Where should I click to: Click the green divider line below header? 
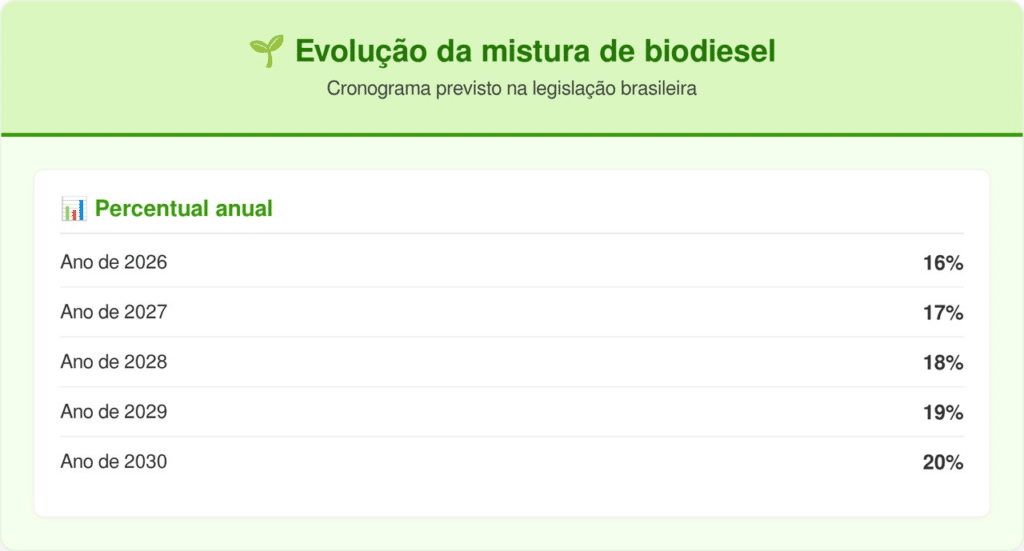click(x=512, y=135)
